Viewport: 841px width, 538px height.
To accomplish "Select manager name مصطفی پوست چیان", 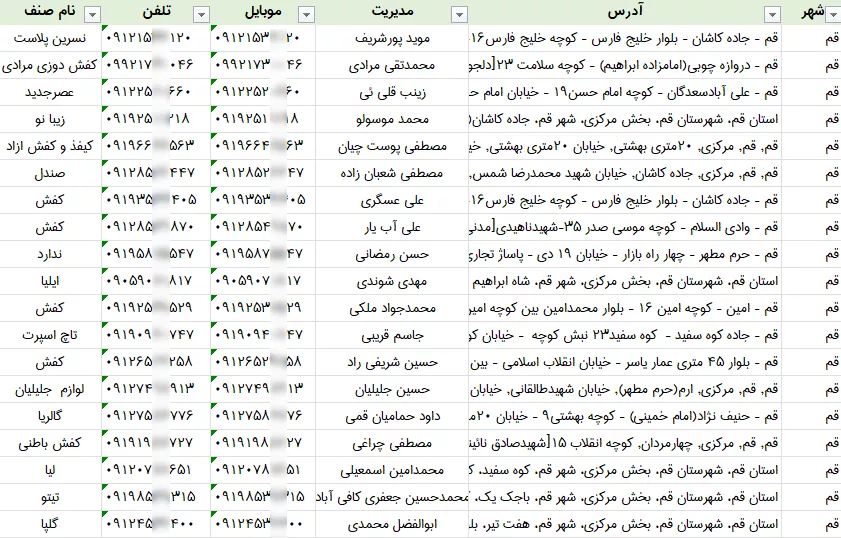I will tap(392, 146).
